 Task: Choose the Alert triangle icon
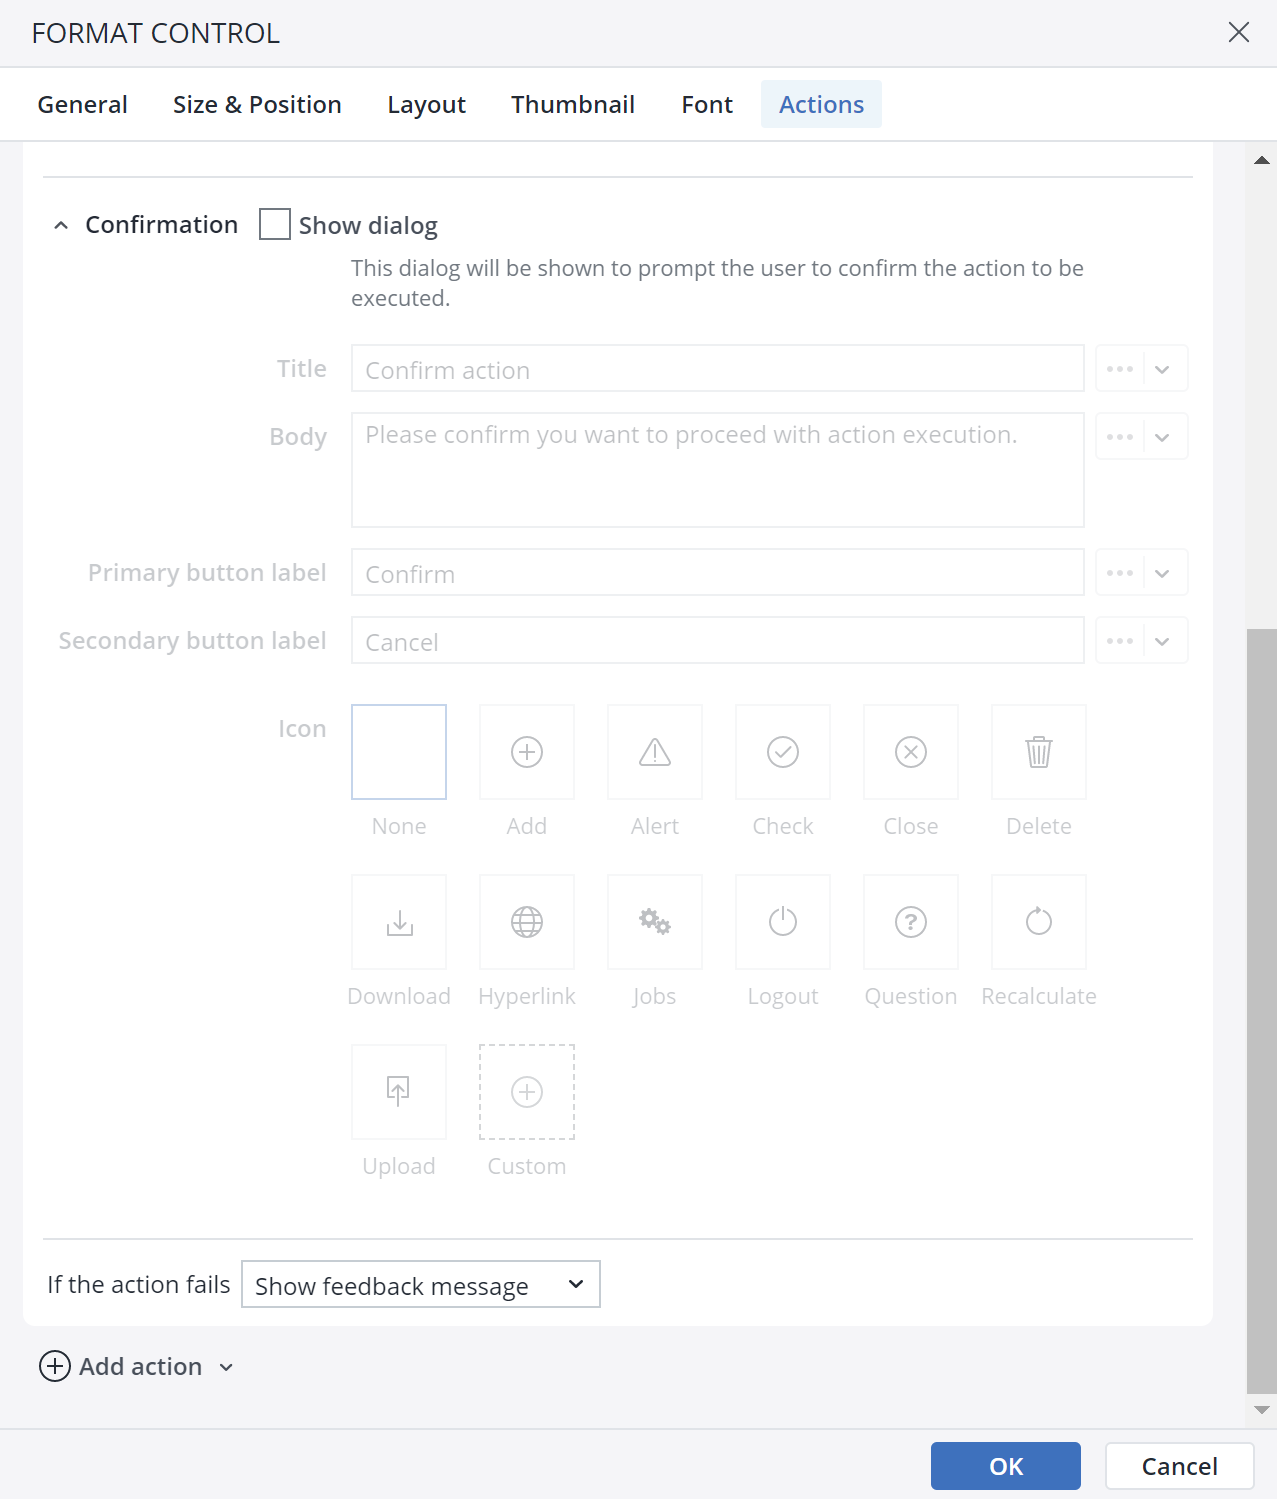coord(655,752)
